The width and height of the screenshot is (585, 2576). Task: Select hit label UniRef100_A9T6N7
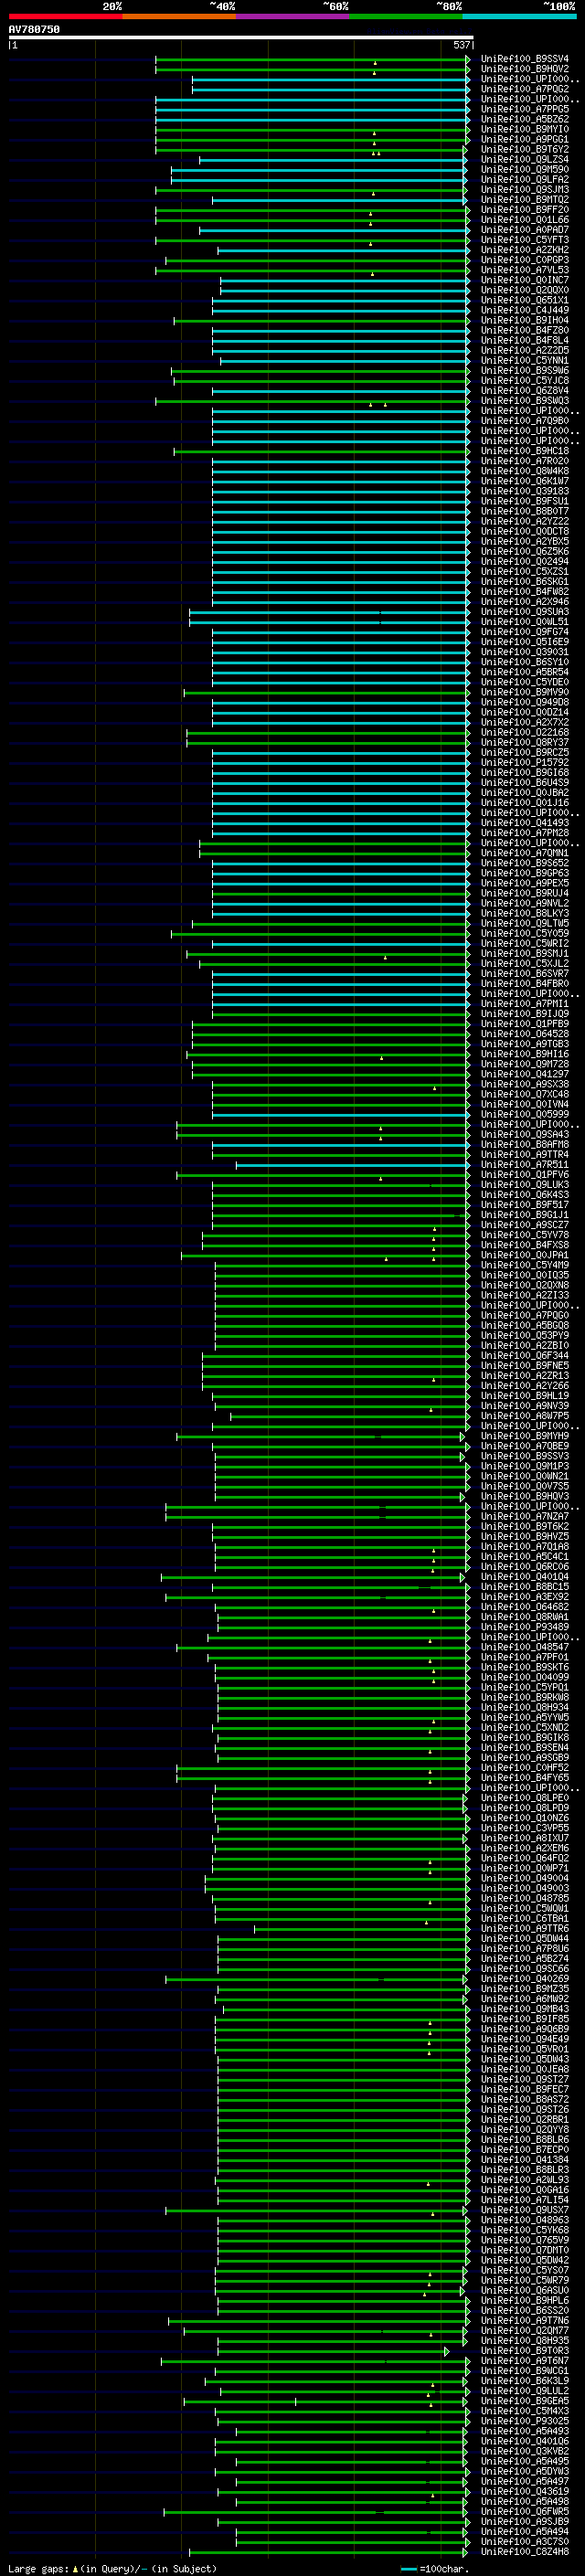click(x=525, y=2361)
